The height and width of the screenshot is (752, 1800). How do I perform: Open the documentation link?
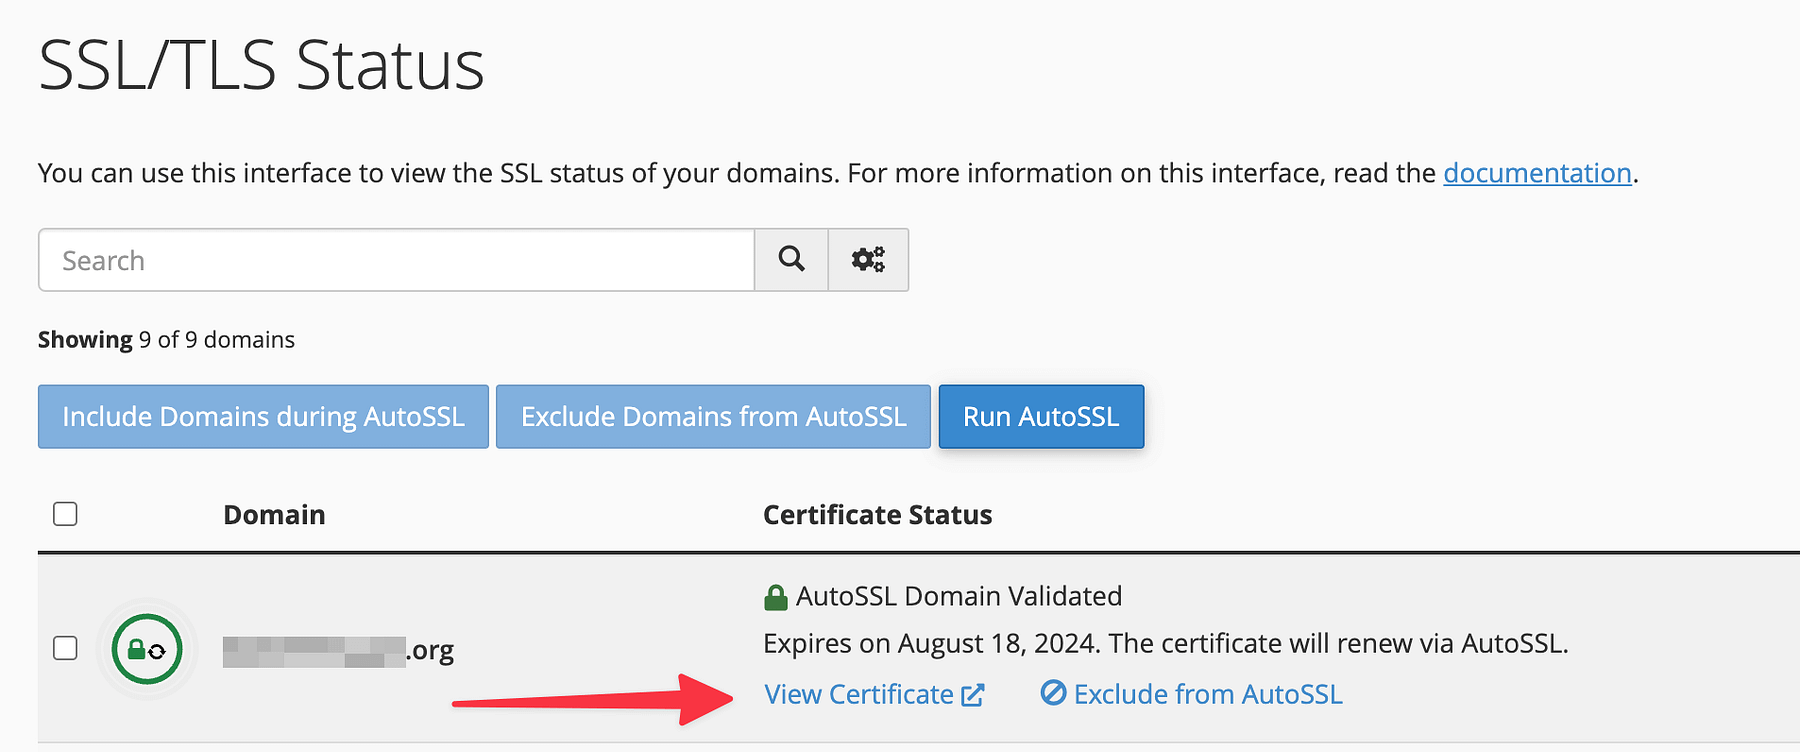coord(1537,173)
